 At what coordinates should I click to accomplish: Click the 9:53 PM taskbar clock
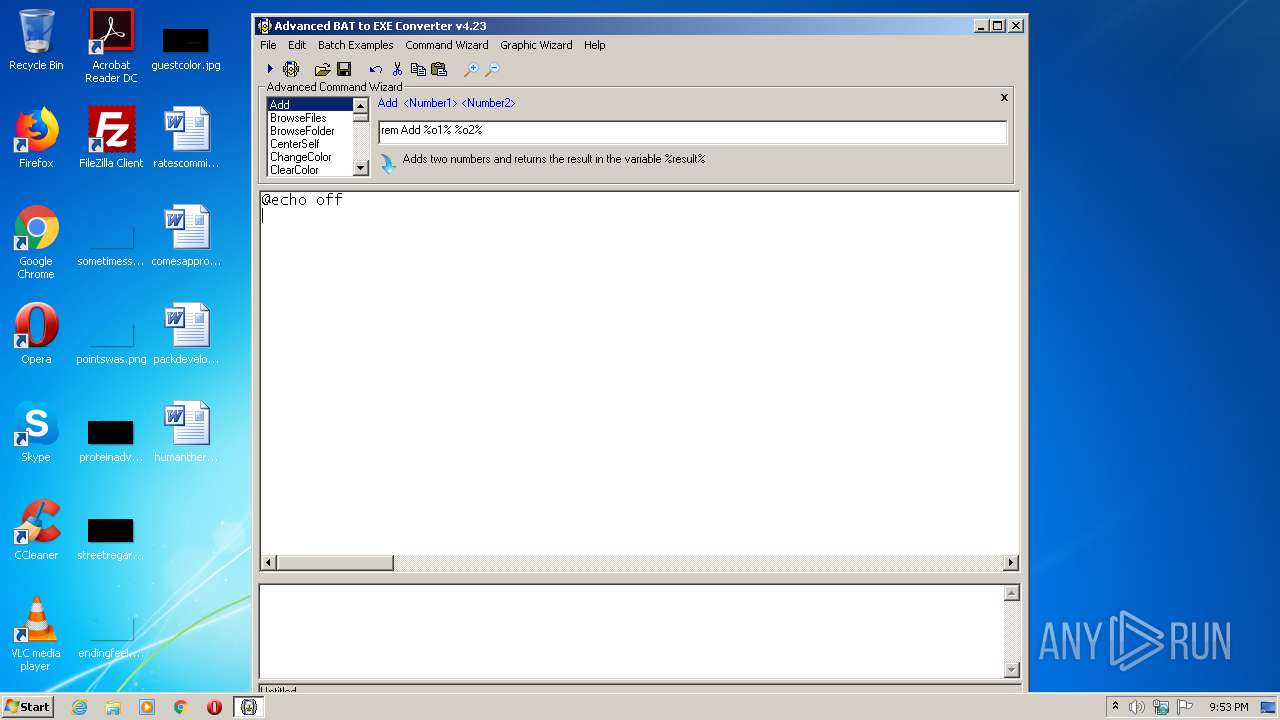click(1228, 707)
